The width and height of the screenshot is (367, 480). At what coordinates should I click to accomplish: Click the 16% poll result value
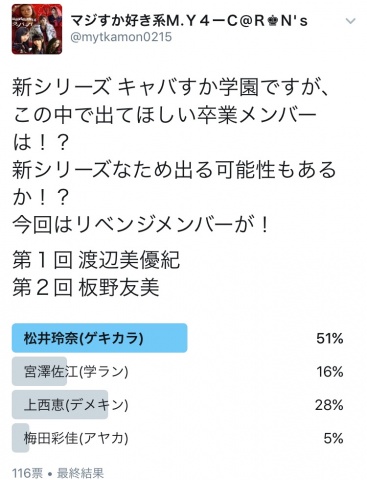click(x=330, y=371)
